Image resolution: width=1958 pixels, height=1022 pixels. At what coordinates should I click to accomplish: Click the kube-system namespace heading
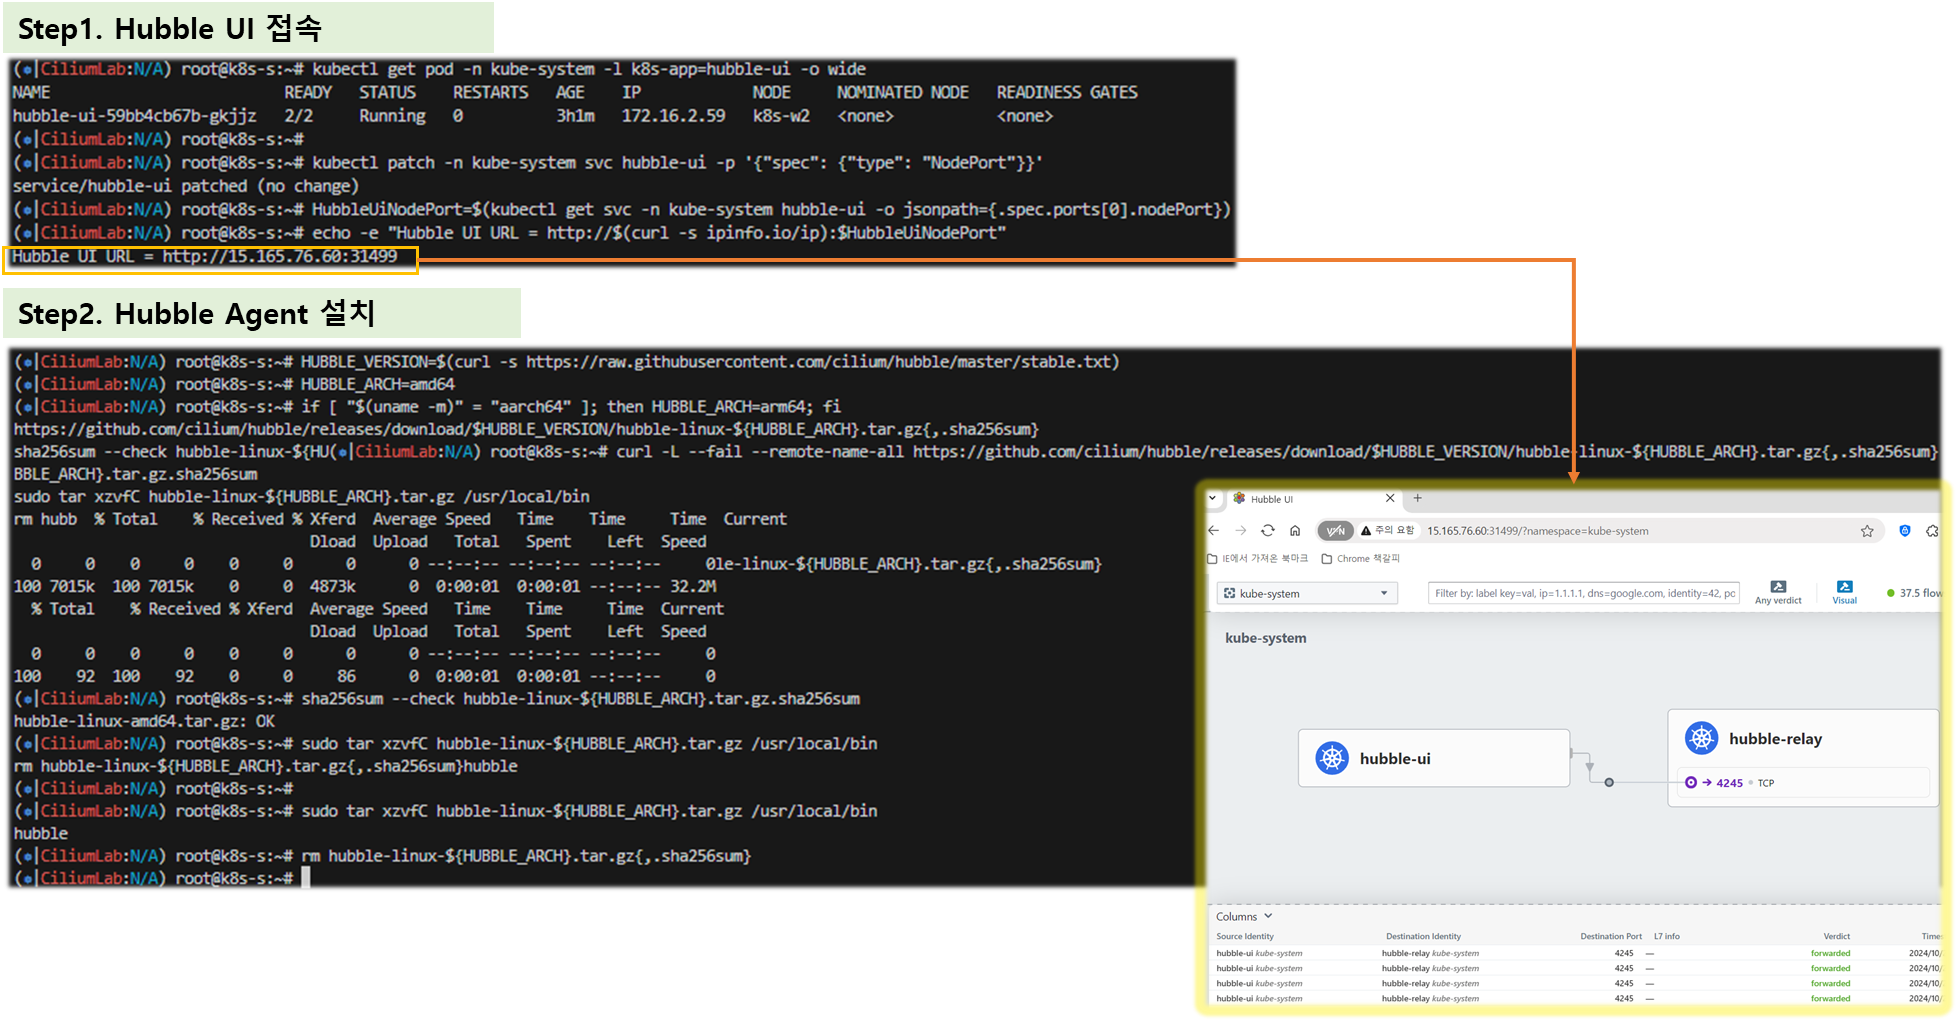1265,638
